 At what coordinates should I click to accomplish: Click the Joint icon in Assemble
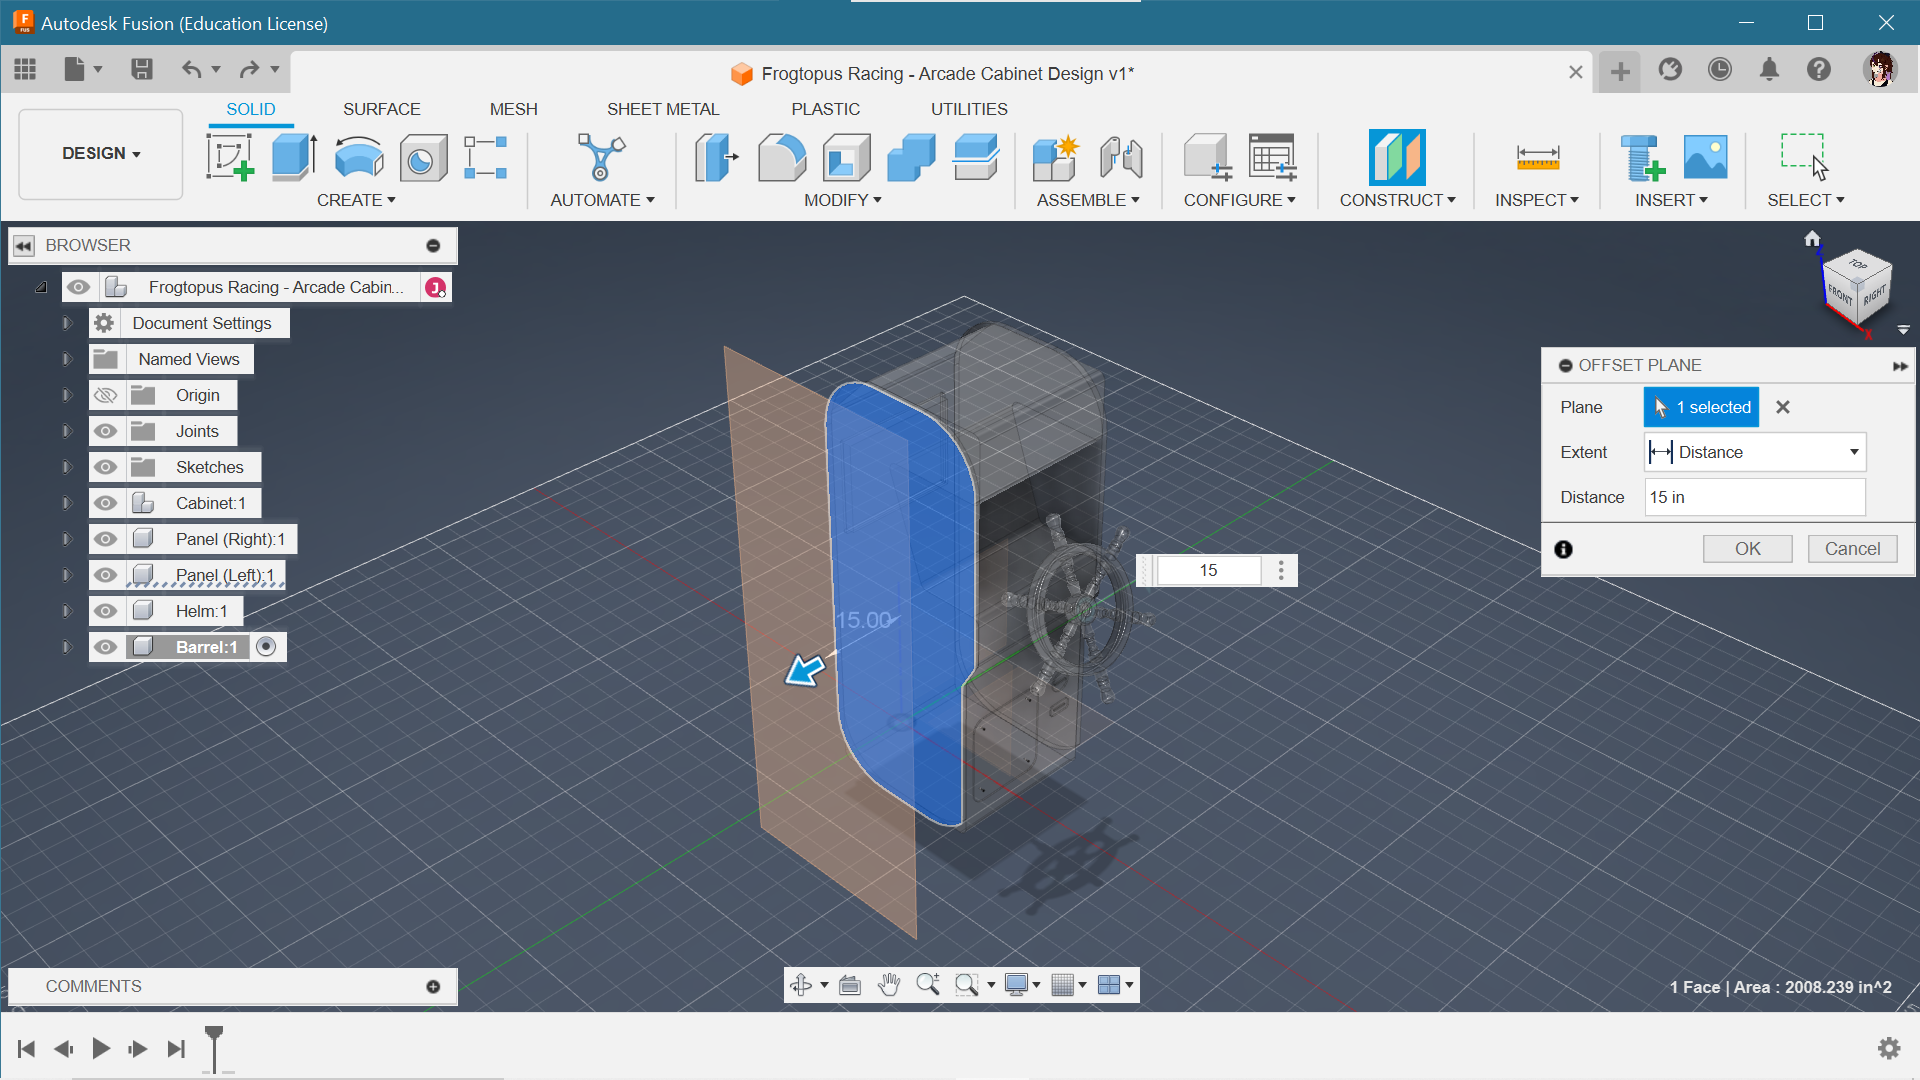pyautogui.click(x=1121, y=157)
